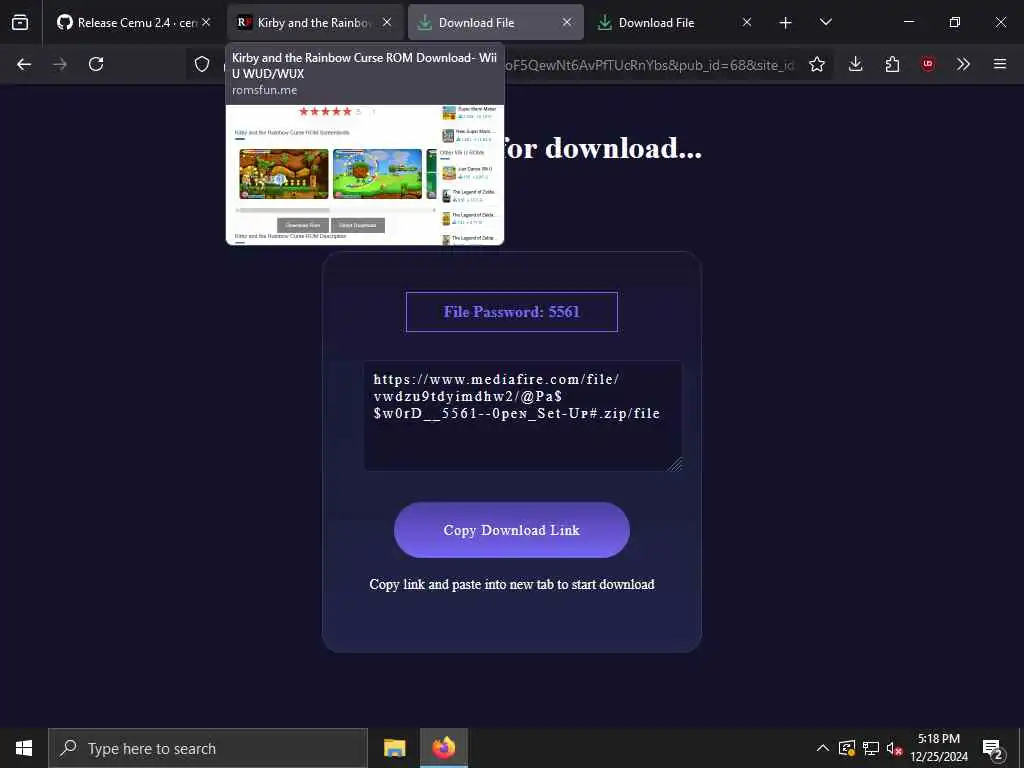This screenshot has width=1024, height=768.
Task: Open the muted volume tray icon
Action: tap(894, 748)
